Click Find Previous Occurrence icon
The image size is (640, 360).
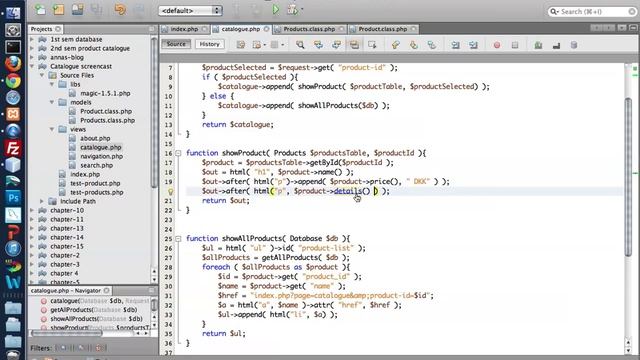tap(318, 45)
